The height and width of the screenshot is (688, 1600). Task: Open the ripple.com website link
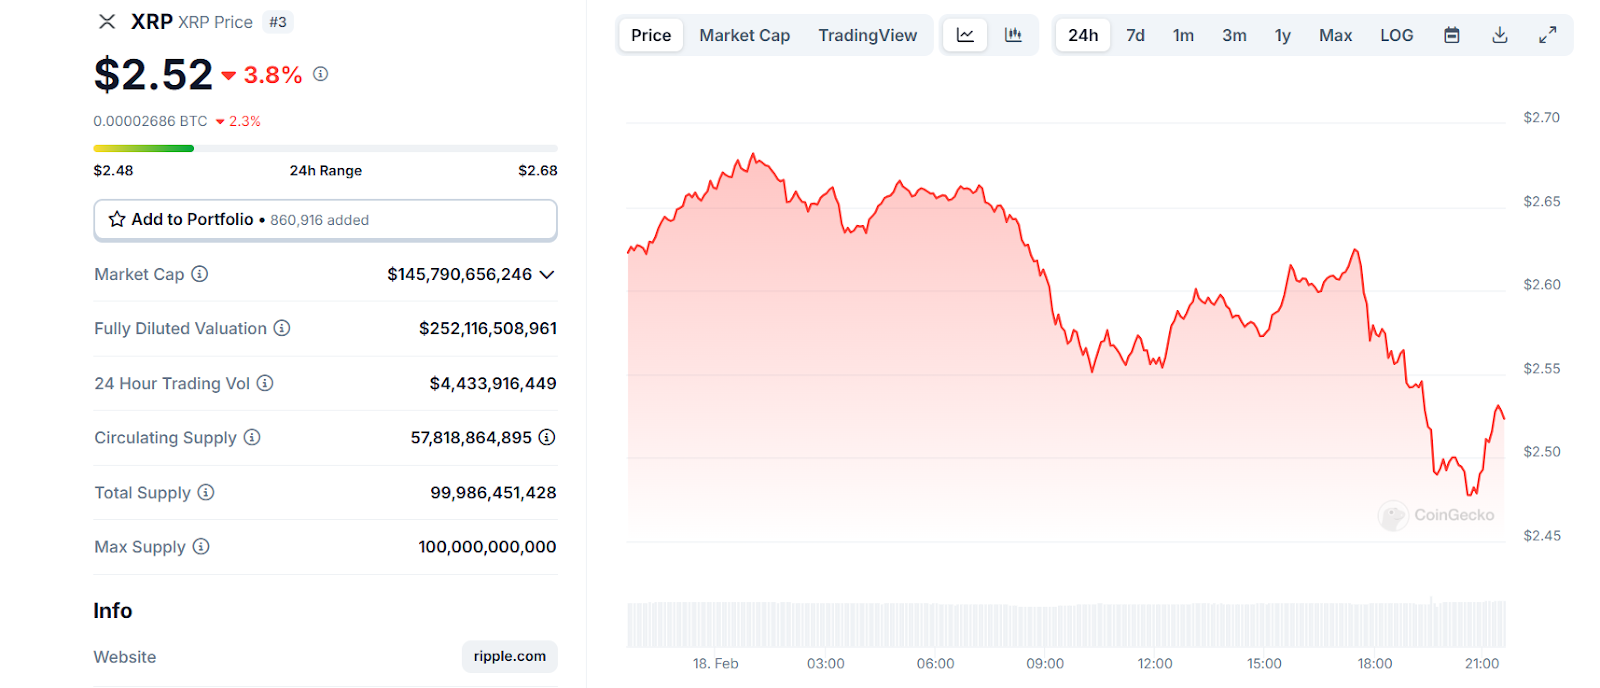point(510,656)
